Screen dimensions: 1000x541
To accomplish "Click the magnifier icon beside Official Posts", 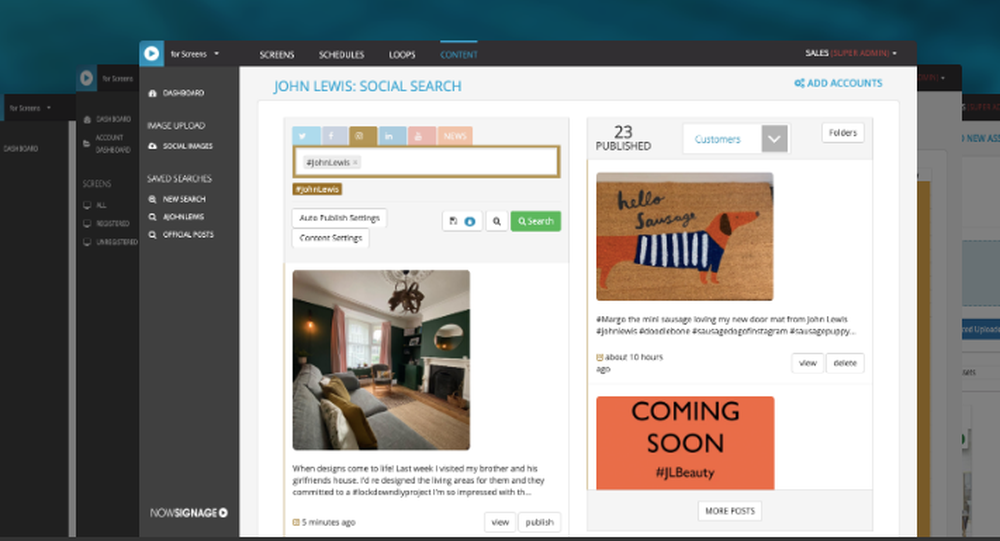I will 152,235.
